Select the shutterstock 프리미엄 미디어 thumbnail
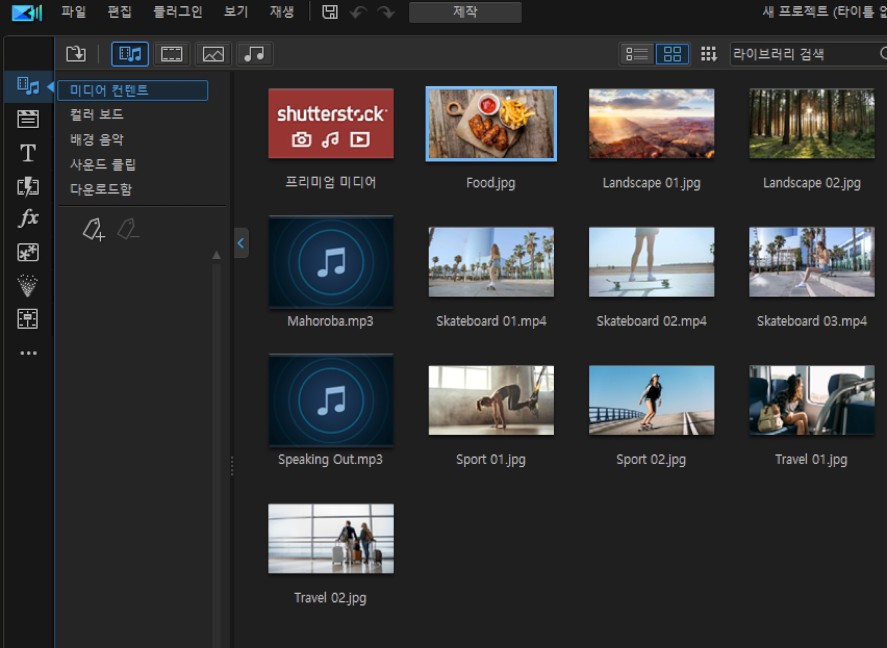Screen dimensions: 887x648 coord(331,123)
